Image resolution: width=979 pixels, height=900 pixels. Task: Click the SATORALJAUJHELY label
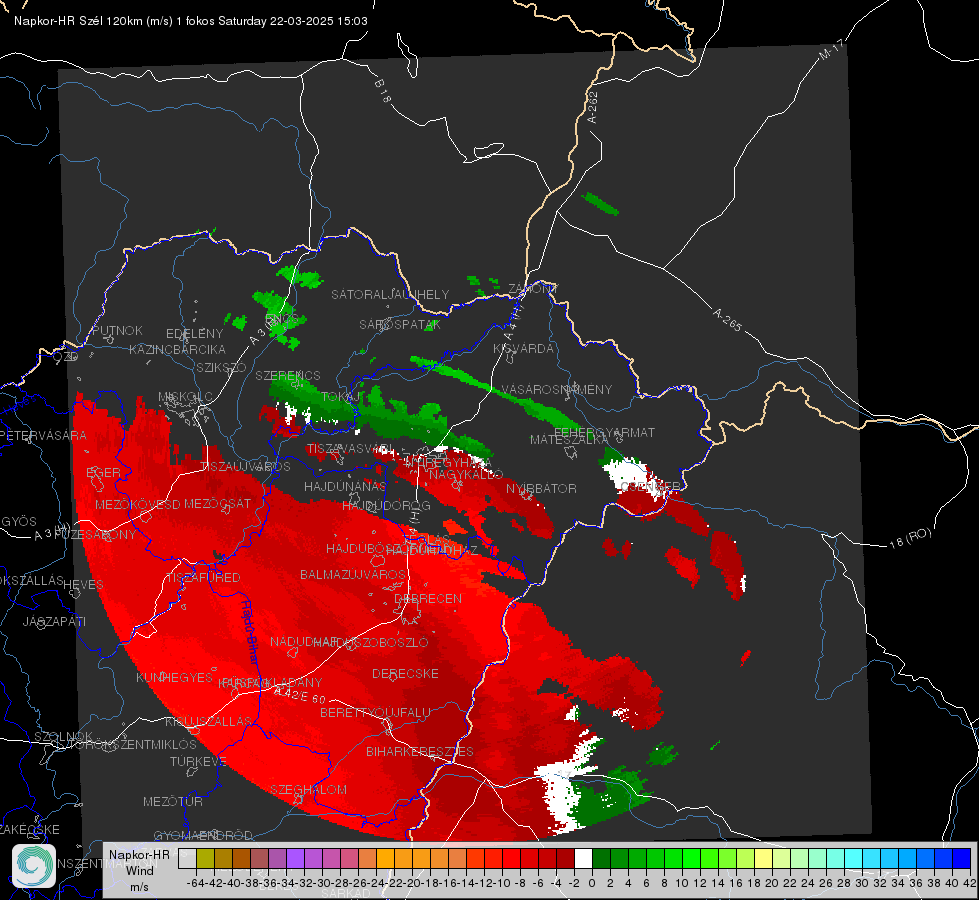pos(390,294)
